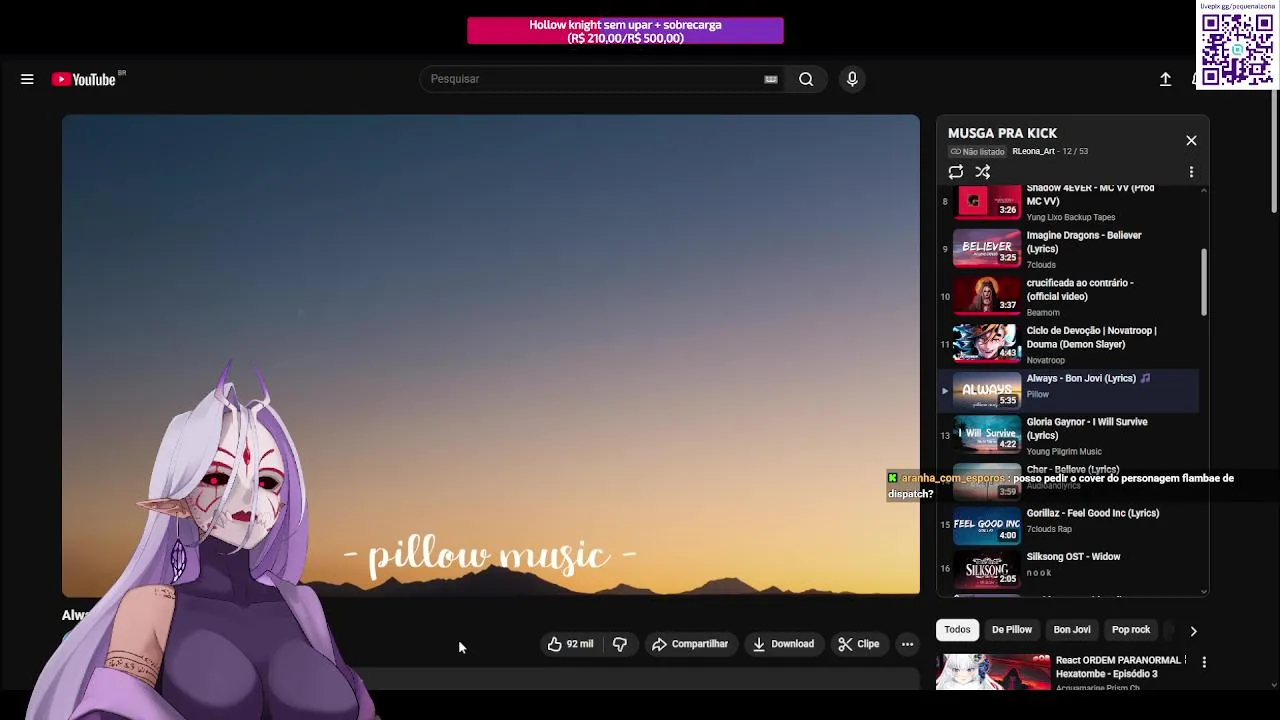Click the Young Pilgrim Music channel name
This screenshot has height=720, width=1280.
(x=1063, y=452)
